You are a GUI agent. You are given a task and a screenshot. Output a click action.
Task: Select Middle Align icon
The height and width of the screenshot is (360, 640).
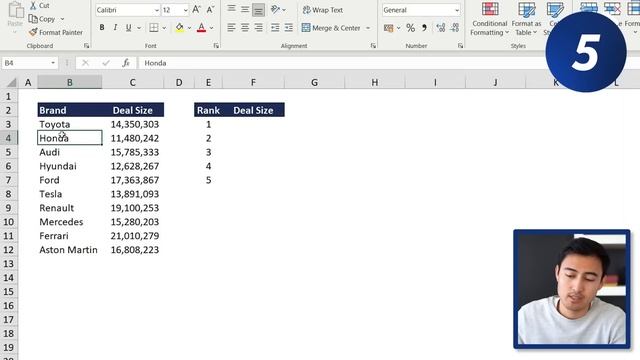(244, 9)
